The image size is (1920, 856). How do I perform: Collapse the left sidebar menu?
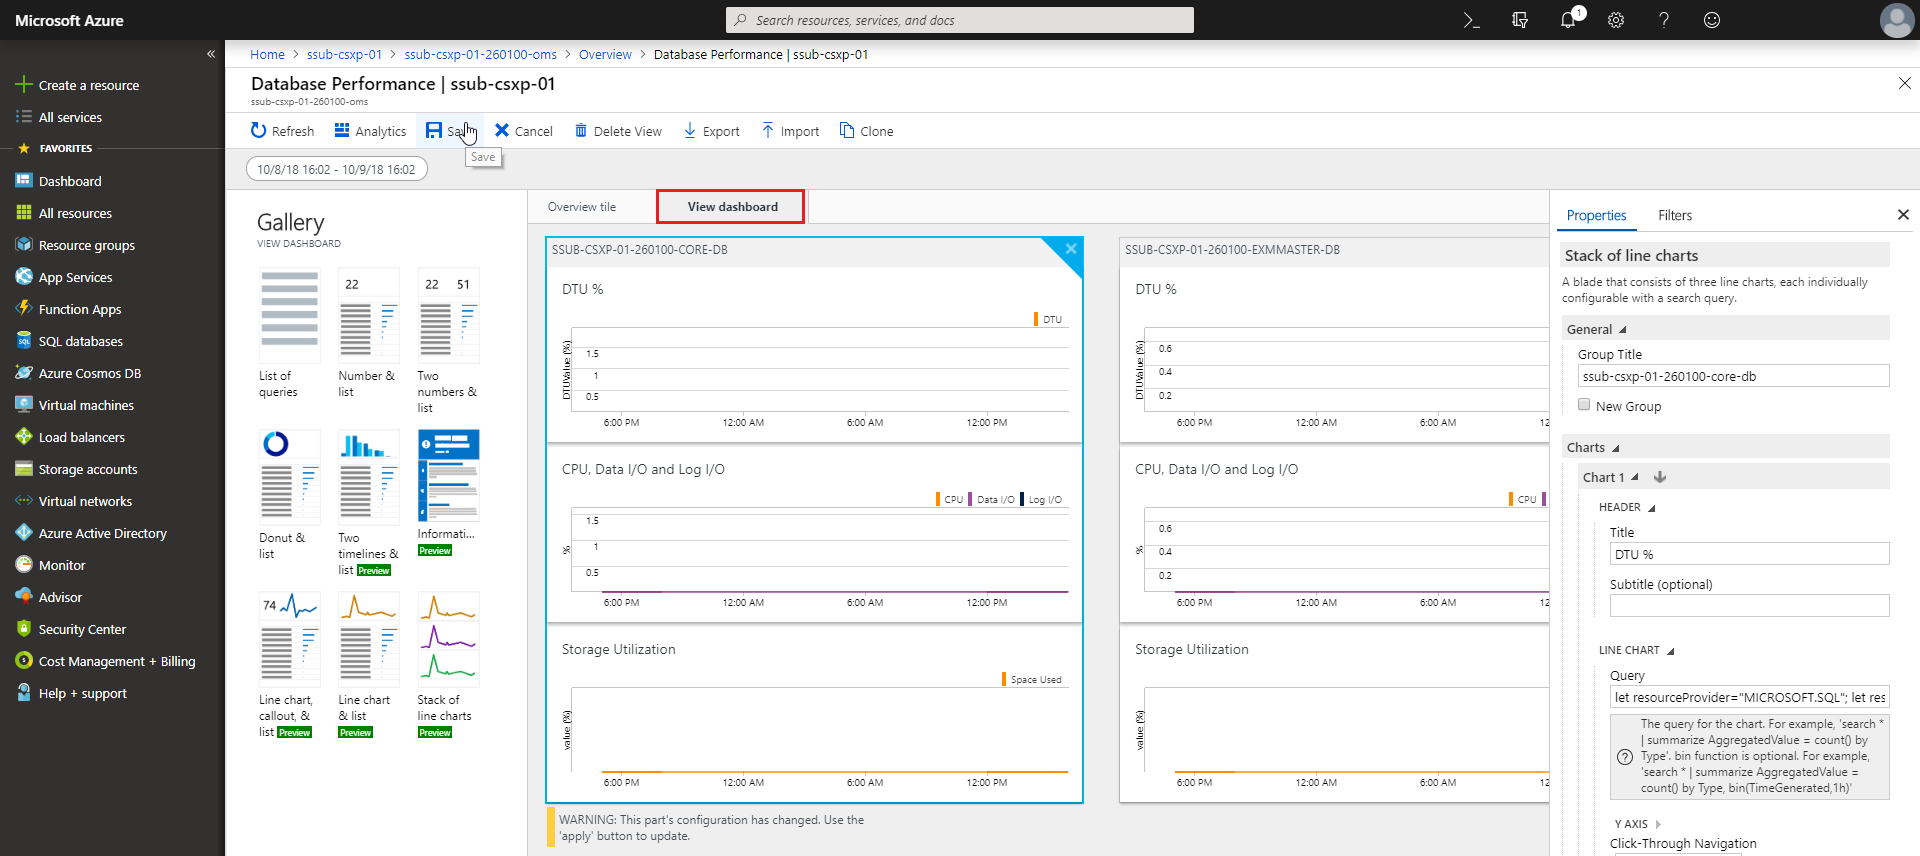point(211,54)
